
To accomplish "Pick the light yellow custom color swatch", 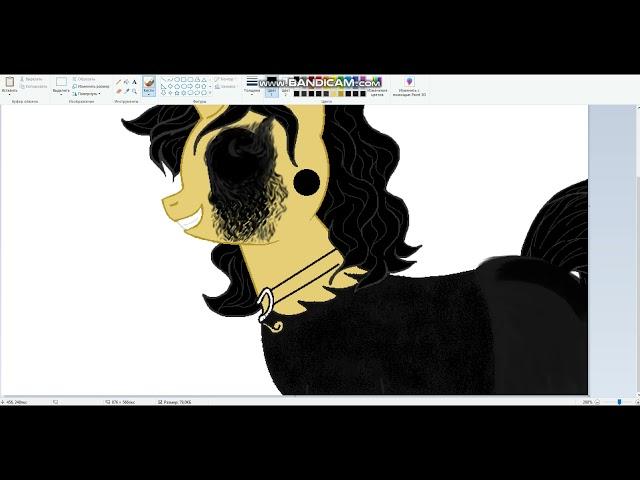I will coord(333,93).
